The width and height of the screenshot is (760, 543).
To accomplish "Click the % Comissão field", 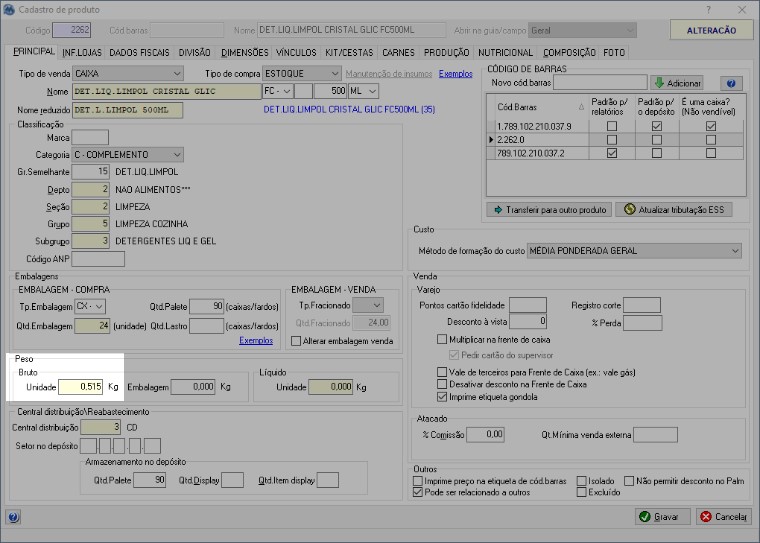I will click(x=485, y=434).
